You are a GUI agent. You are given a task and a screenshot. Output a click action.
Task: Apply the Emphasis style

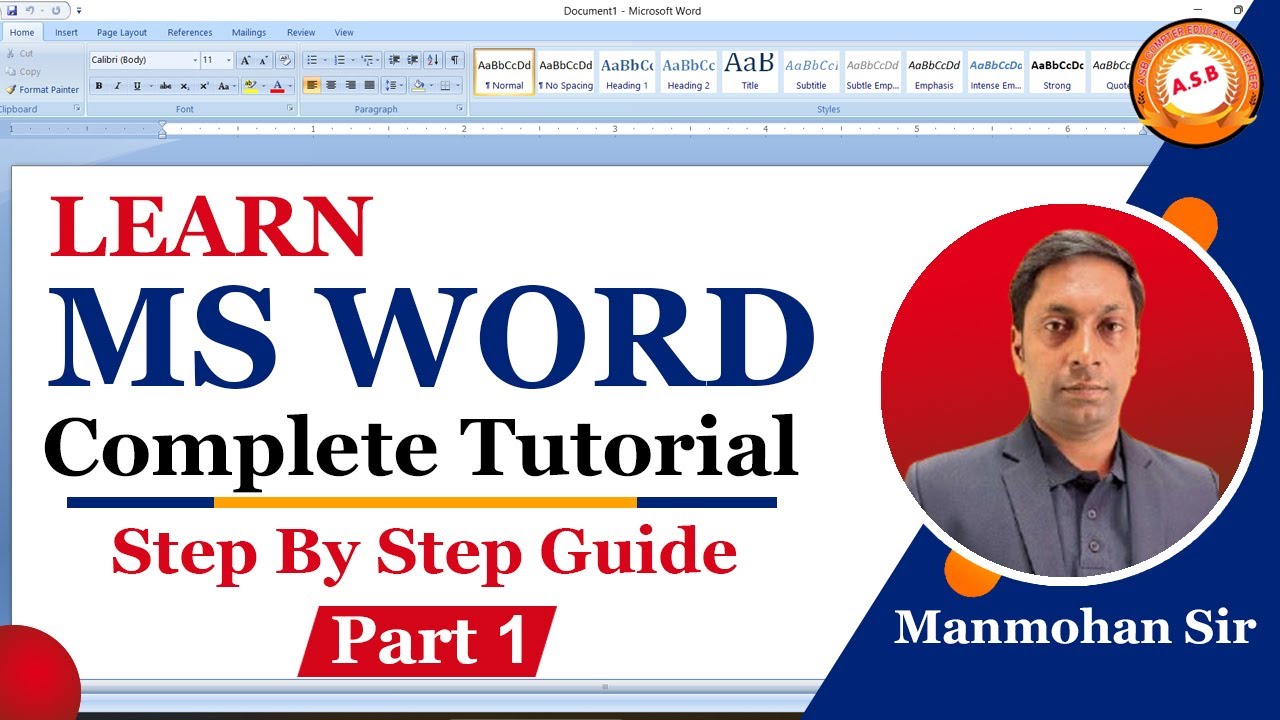point(934,72)
